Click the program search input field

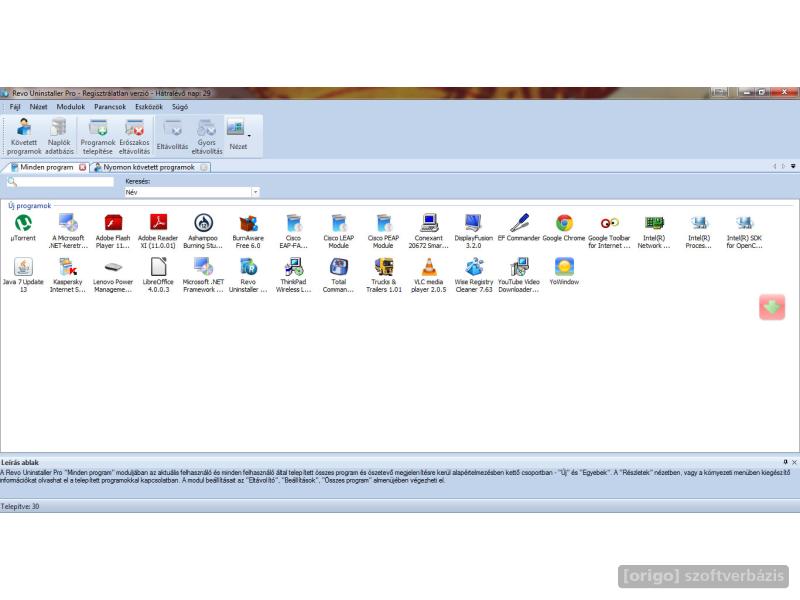[x=60, y=182]
